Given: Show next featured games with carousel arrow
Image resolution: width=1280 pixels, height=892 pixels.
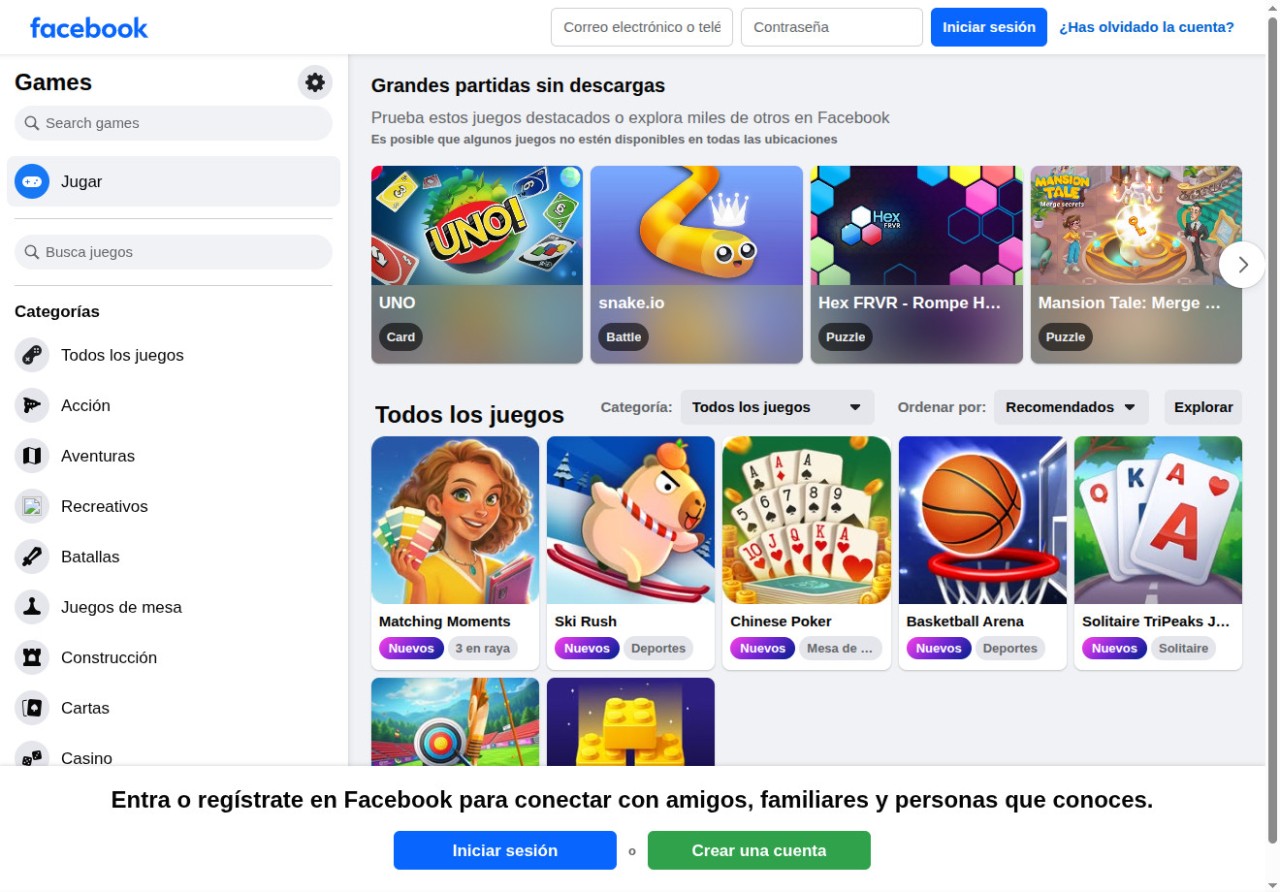Looking at the screenshot, I should point(1242,265).
